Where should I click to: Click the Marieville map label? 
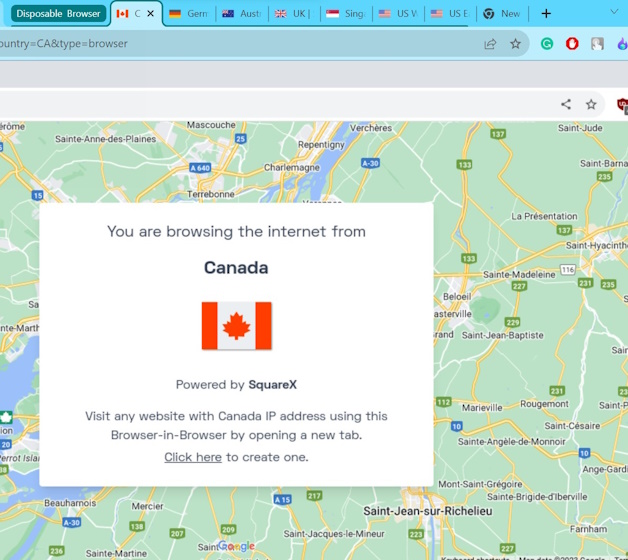point(482,408)
